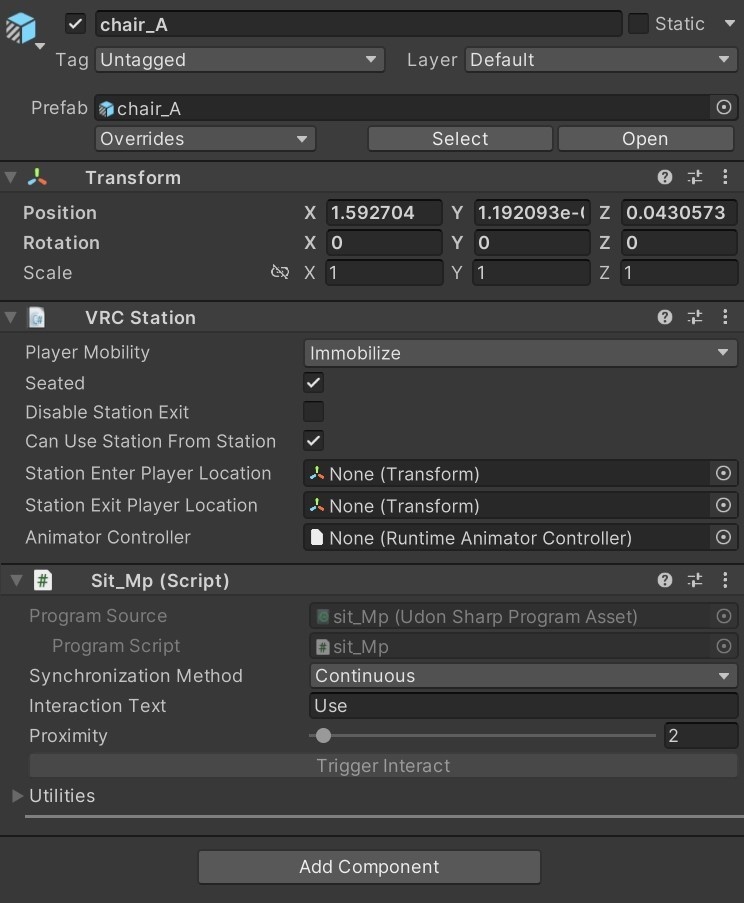The image size is (744, 903).
Task: Open object picker for Station Enter Player Location
Action: coord(724,474)
